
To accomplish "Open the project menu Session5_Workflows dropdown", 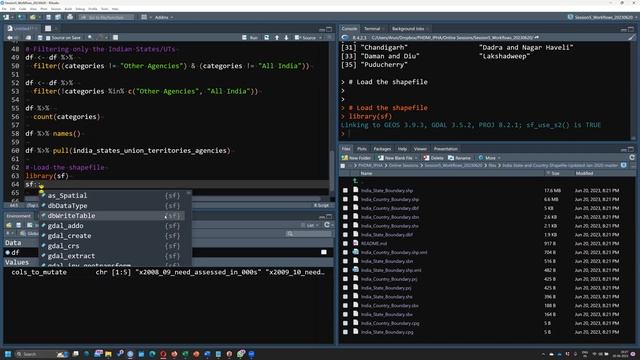I will point(602,17).
